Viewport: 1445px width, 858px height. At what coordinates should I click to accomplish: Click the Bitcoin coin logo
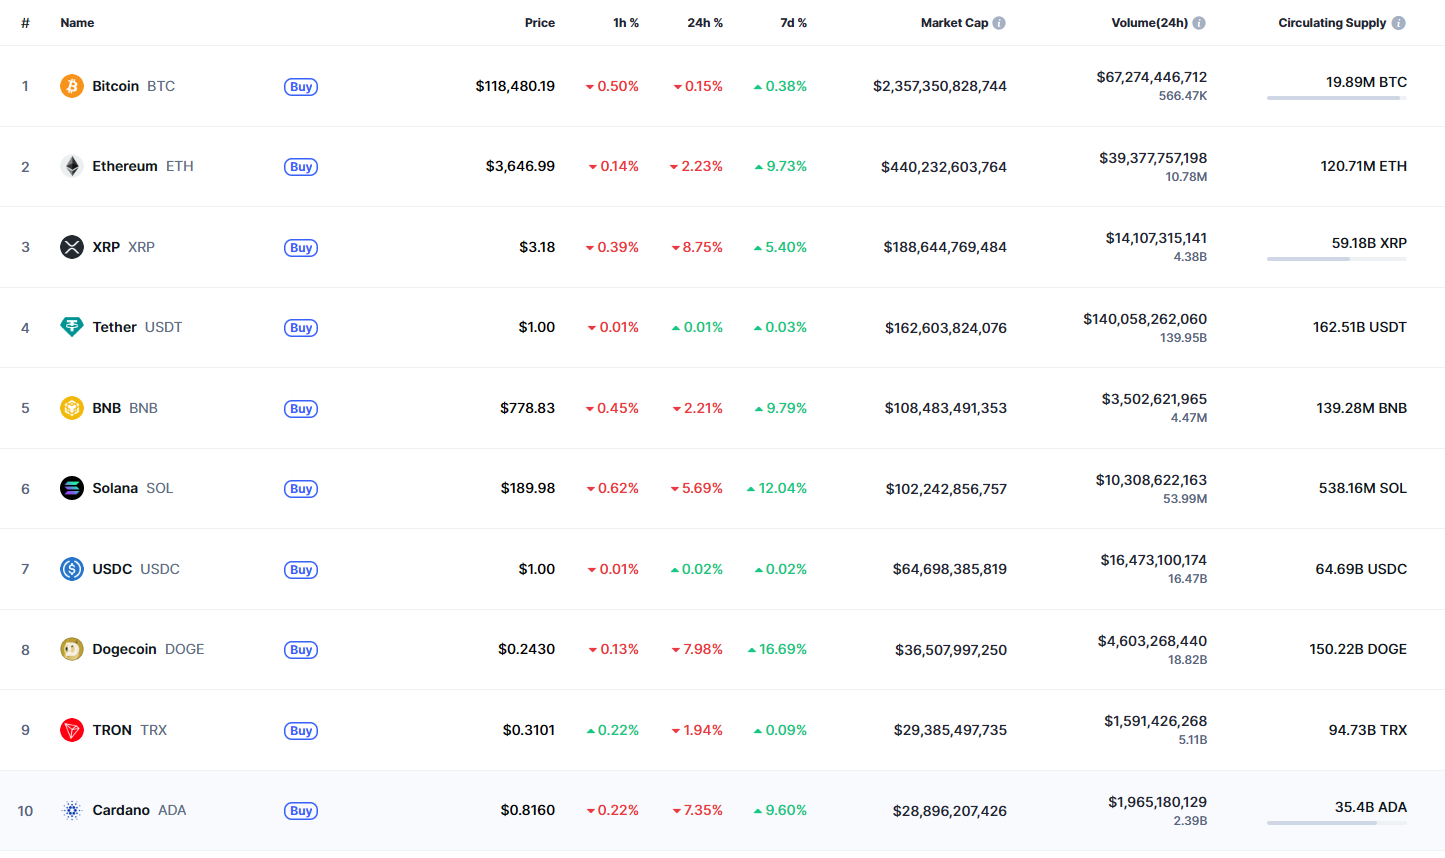click(72, 86)
